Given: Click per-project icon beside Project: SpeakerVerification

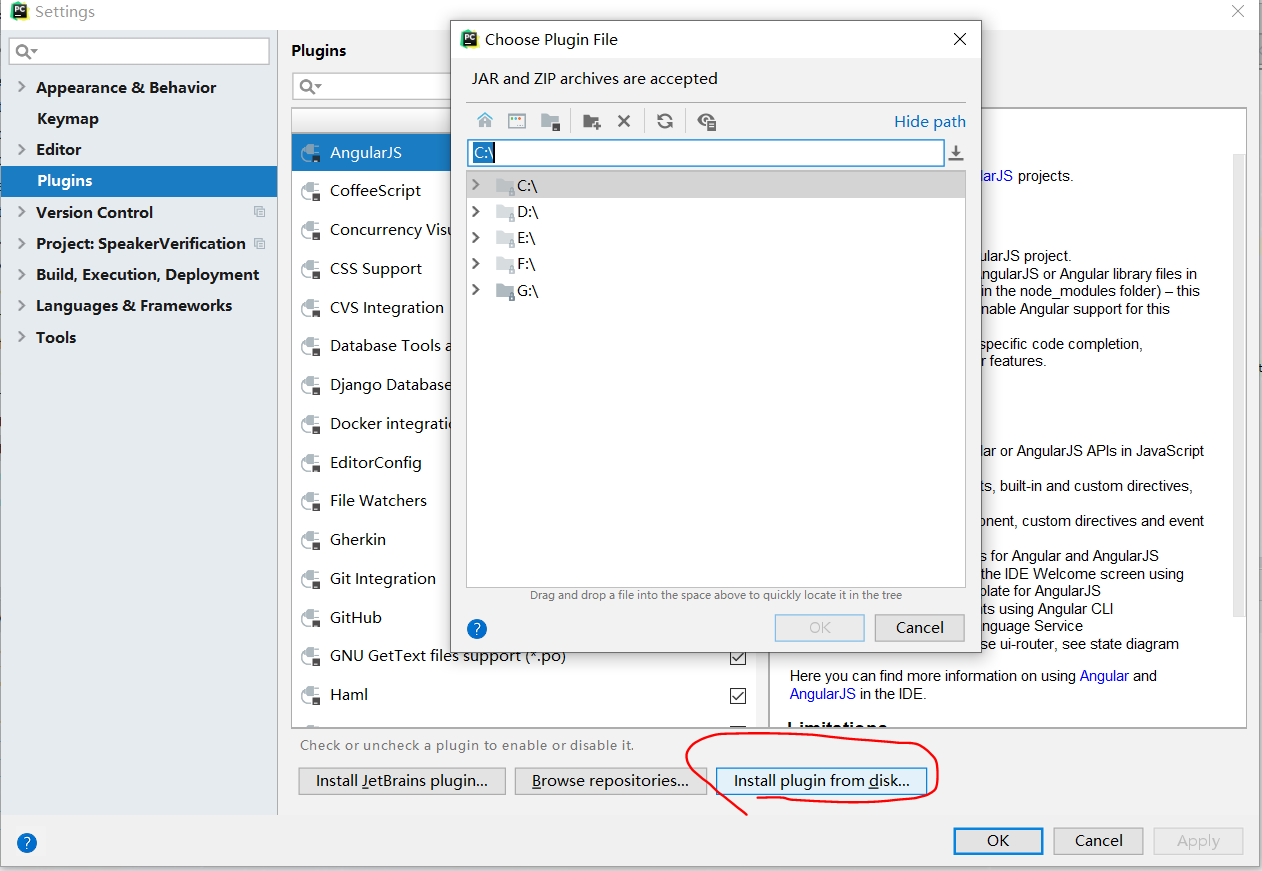Looking at the screenshot, I should [x=260, y=243].
